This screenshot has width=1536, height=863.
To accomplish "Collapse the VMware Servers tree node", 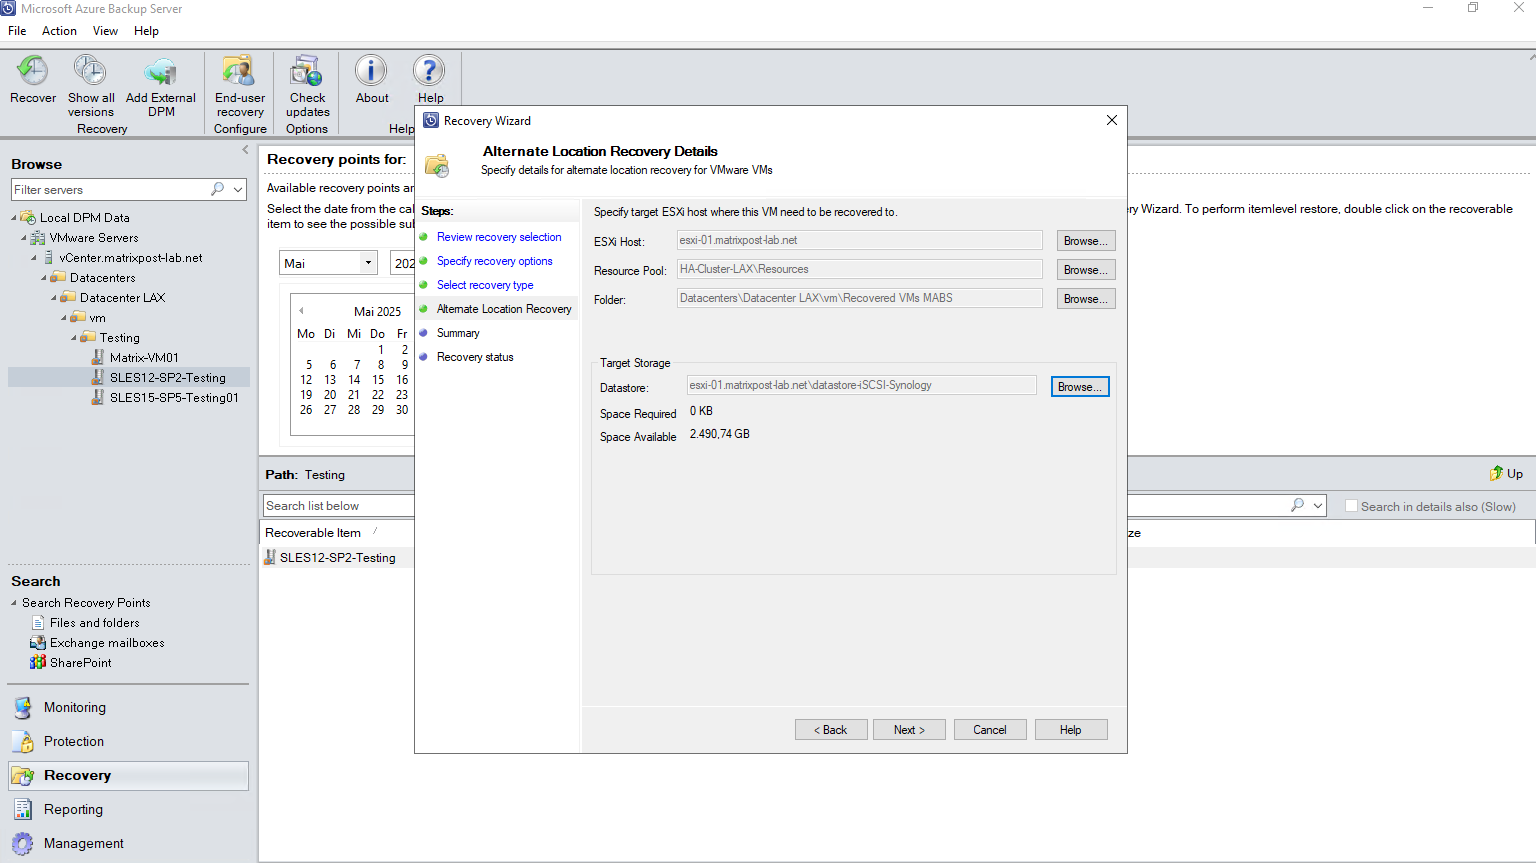I will (x=24, y=238).
